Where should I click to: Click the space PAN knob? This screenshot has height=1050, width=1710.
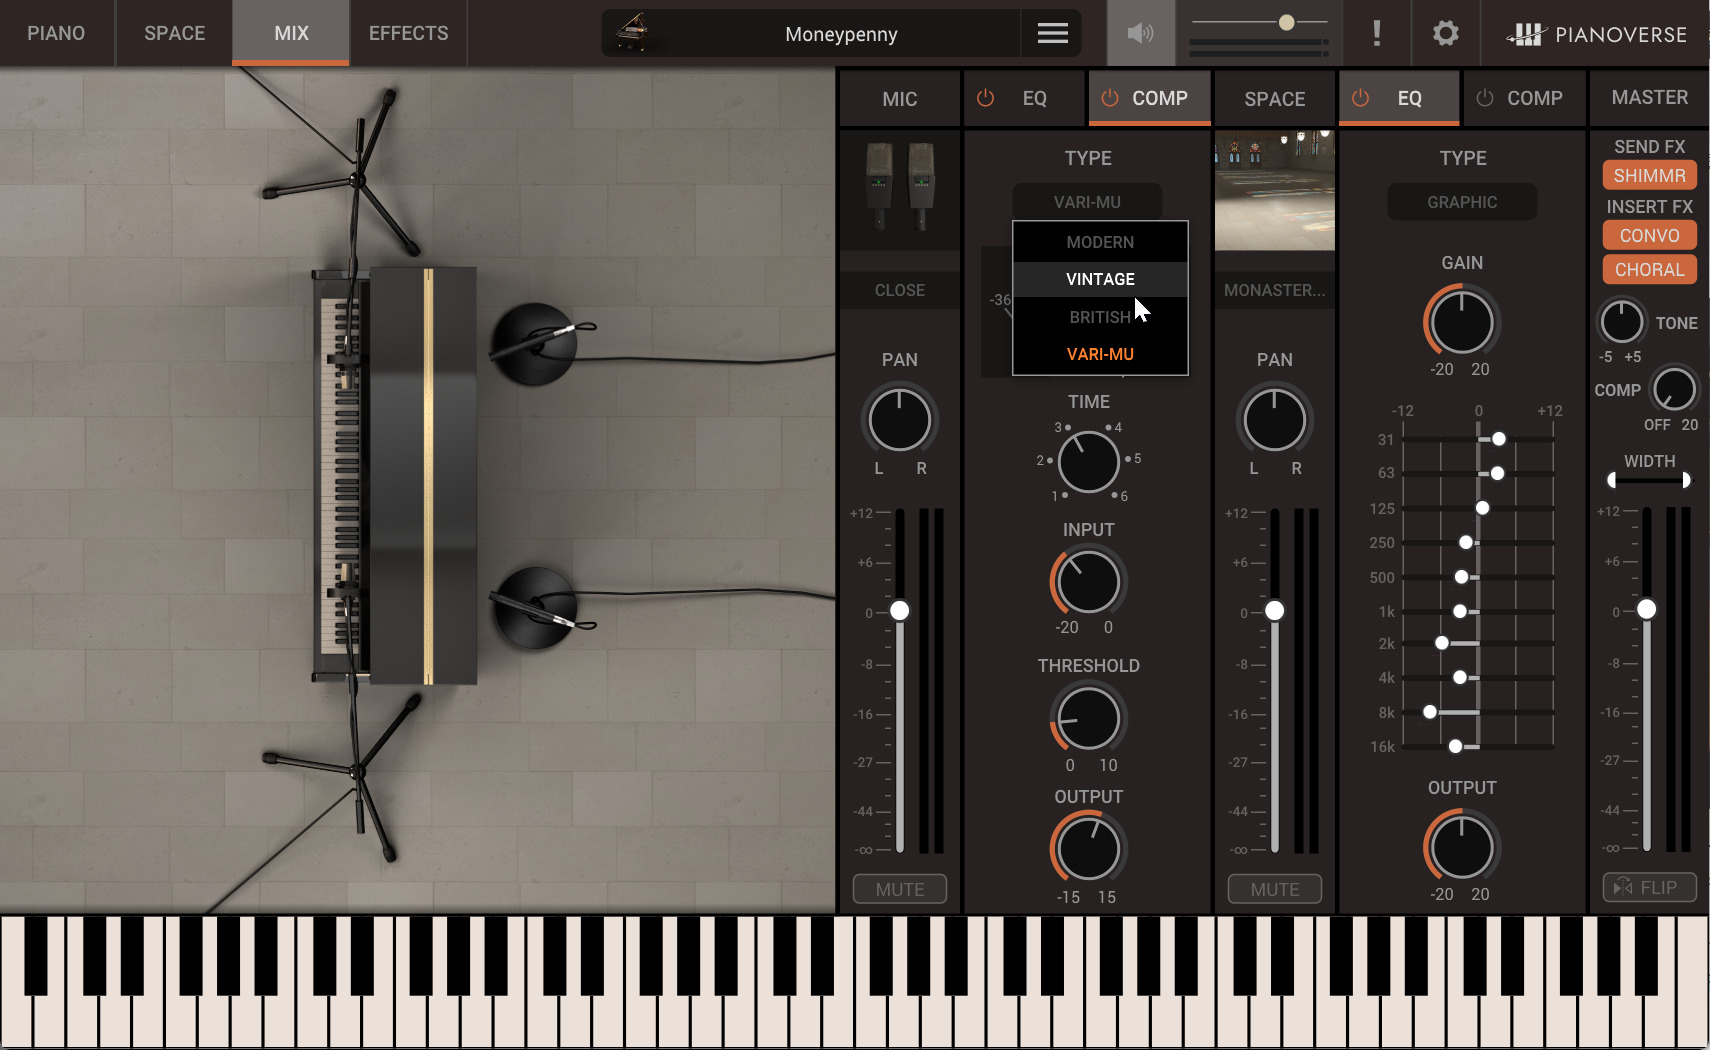(1274, 420)
